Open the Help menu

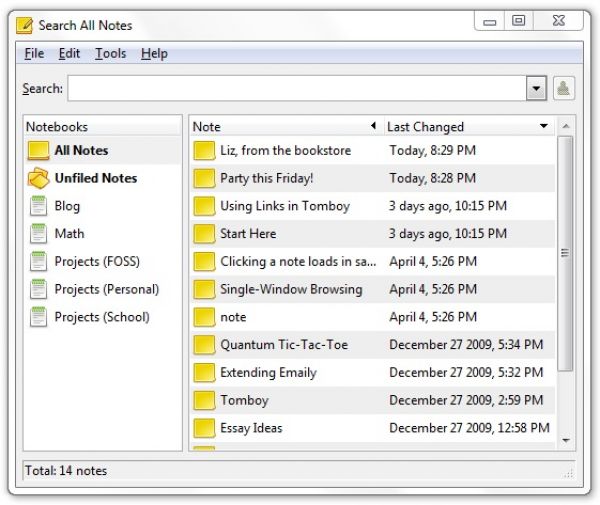(154, 53)
